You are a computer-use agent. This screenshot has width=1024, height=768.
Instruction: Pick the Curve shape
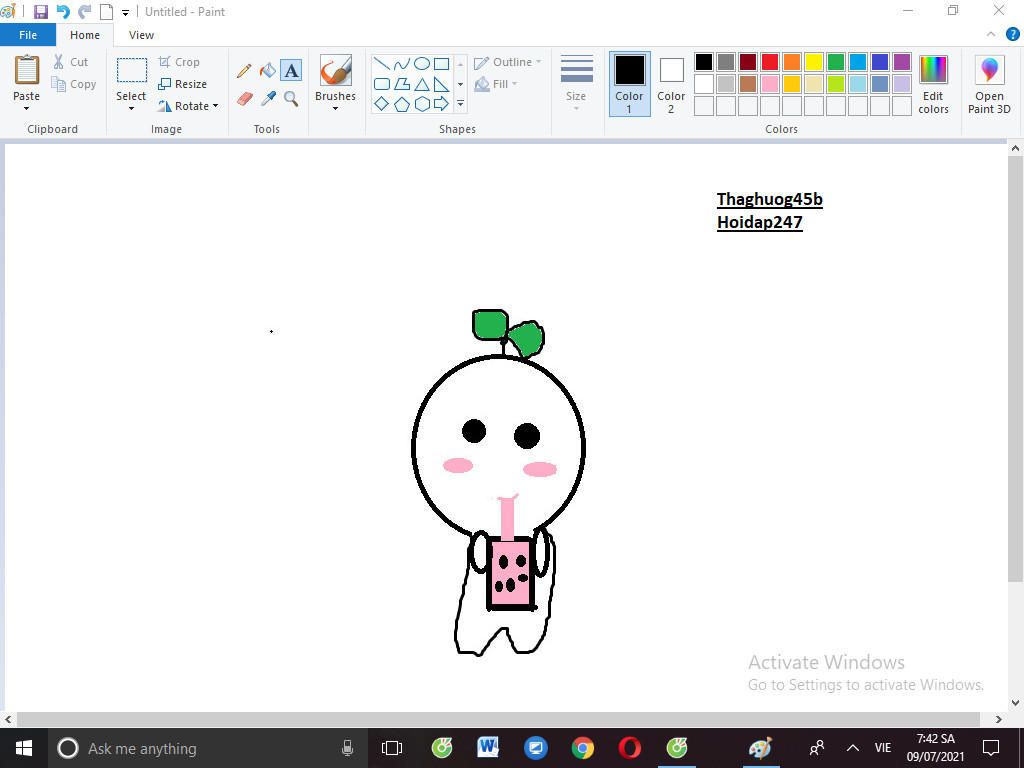[x=402, y=64]
